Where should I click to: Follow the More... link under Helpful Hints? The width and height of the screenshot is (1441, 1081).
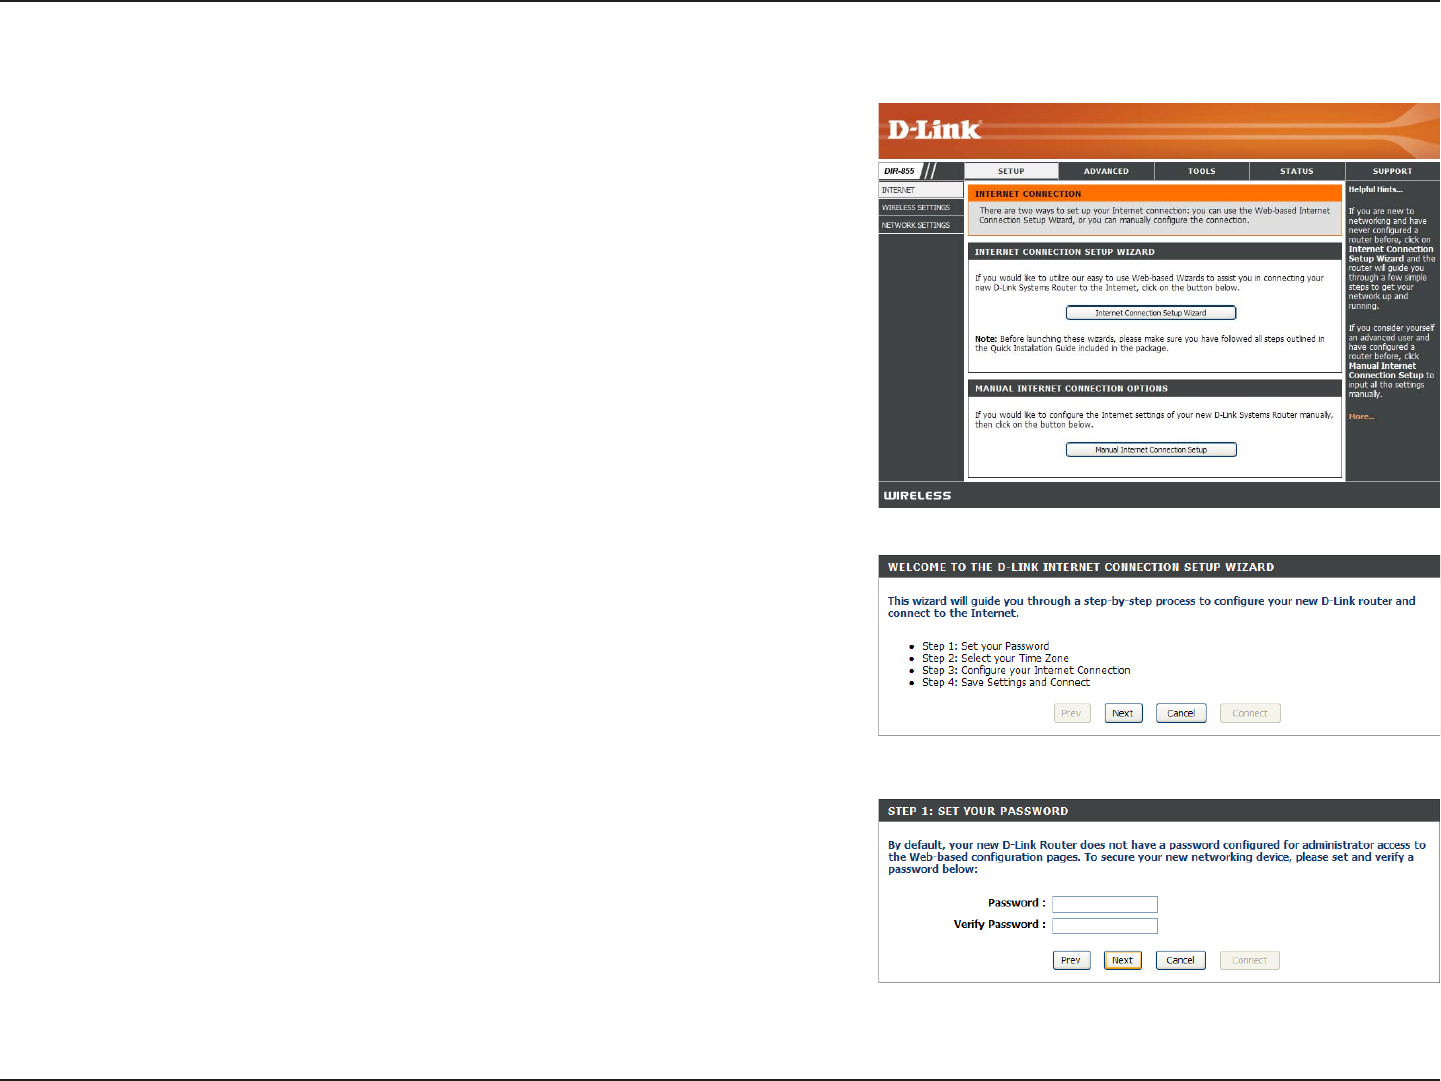tap(1361, 417)
